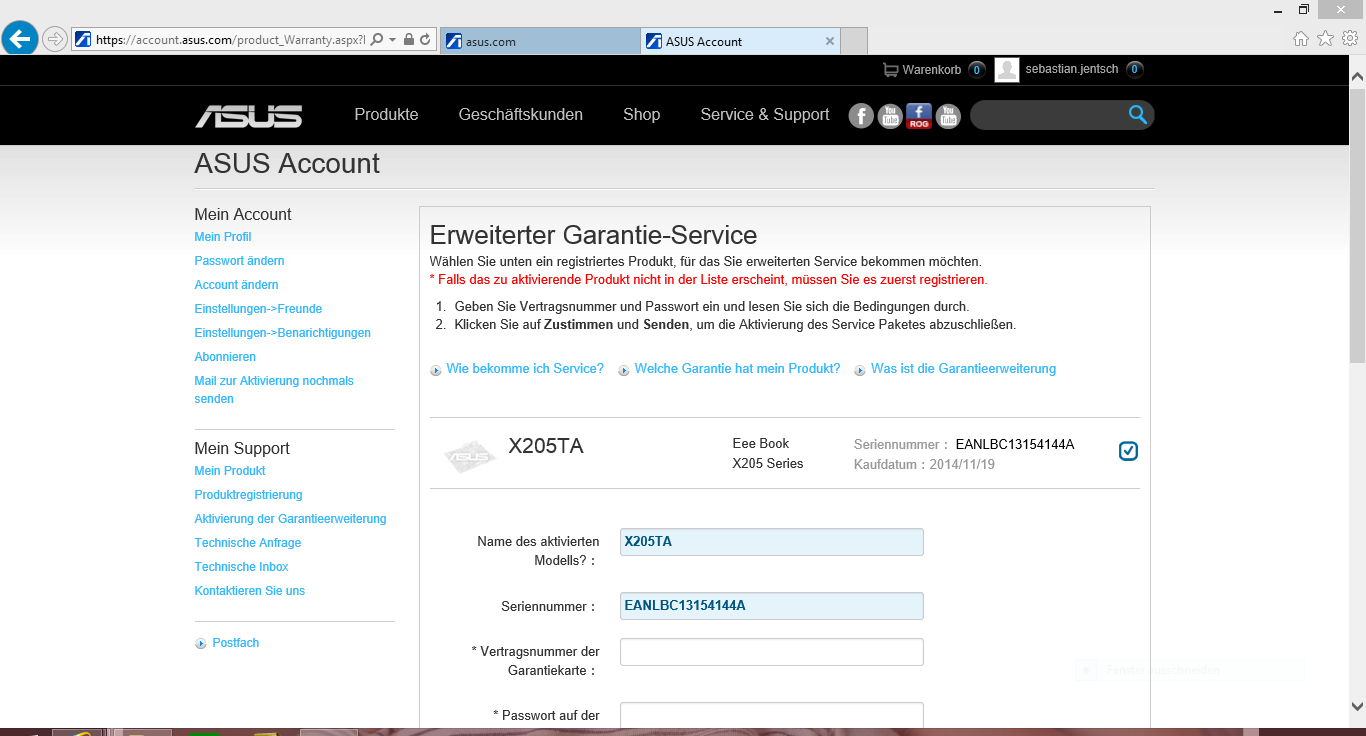
Task: Open the Produkte menu
Action: [386, 115]
